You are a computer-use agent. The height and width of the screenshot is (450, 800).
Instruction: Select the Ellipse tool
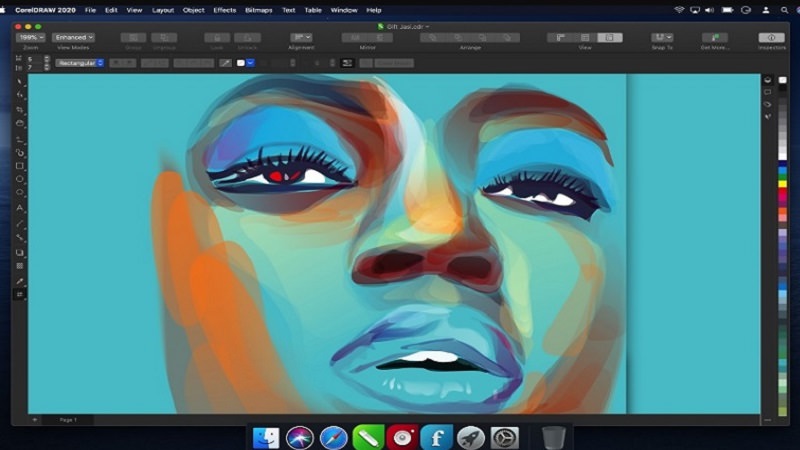(20, 179)
